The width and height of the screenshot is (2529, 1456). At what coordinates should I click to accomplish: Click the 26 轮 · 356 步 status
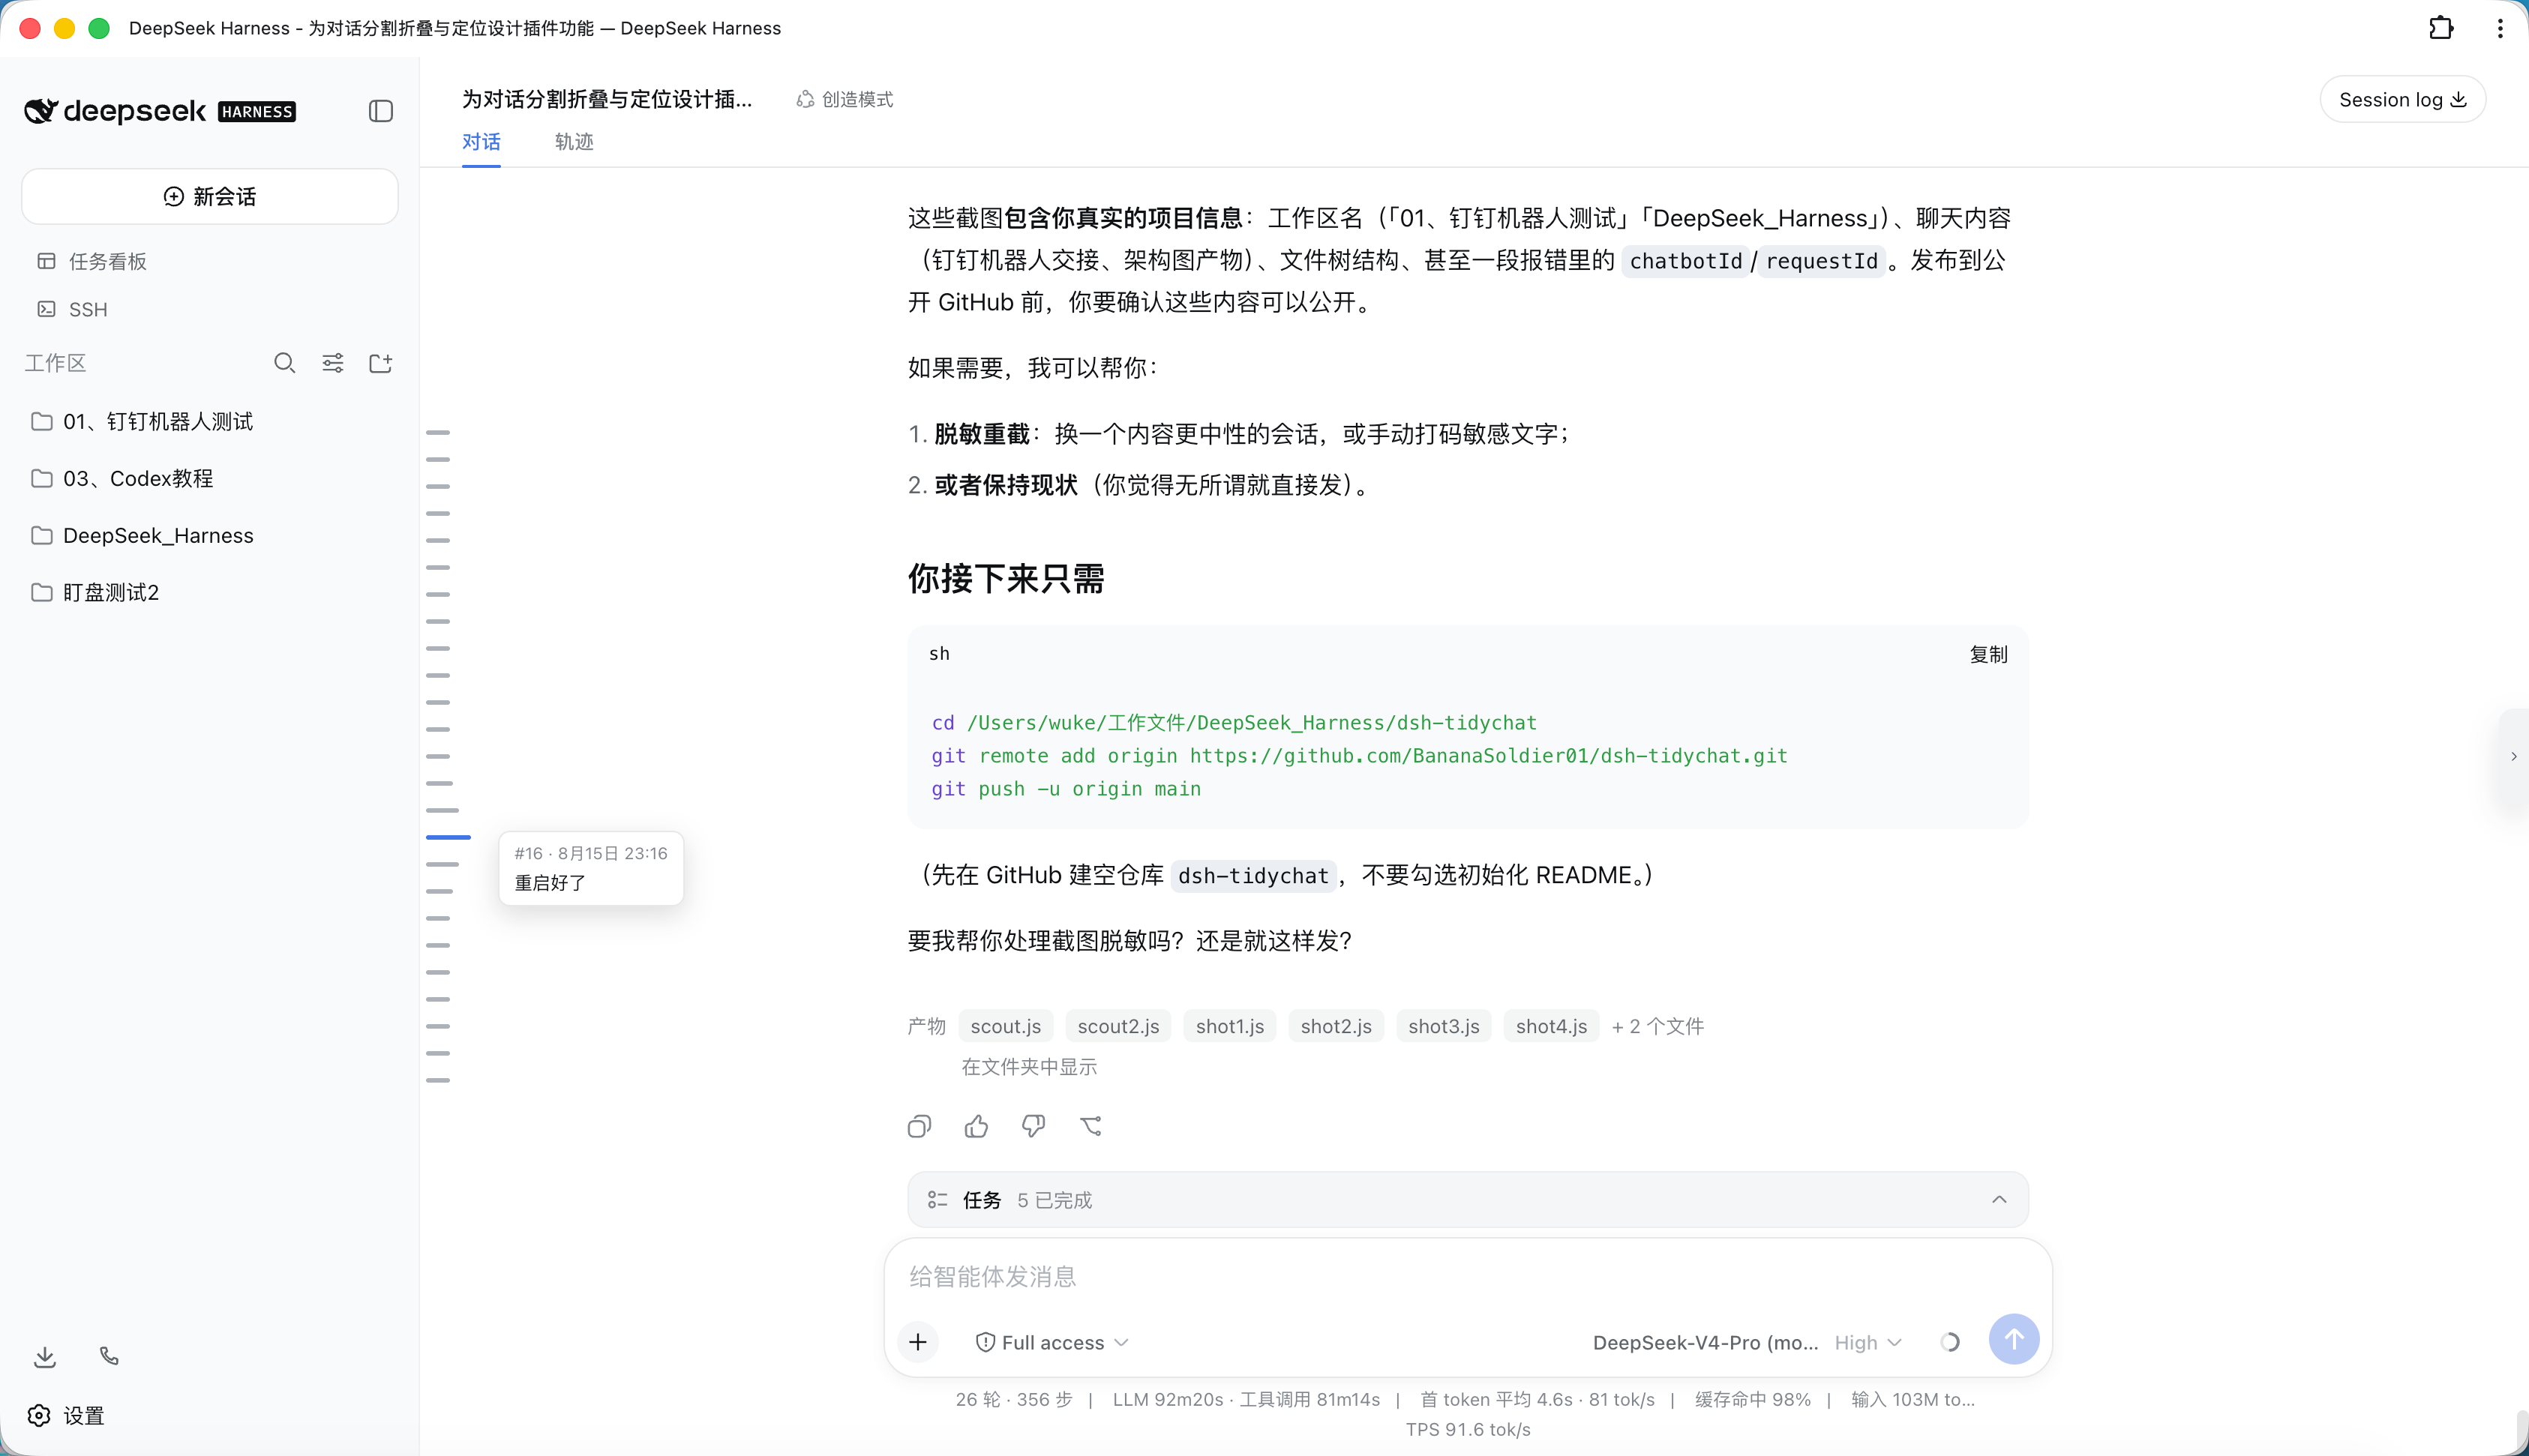click(x=1014, y=1400)
